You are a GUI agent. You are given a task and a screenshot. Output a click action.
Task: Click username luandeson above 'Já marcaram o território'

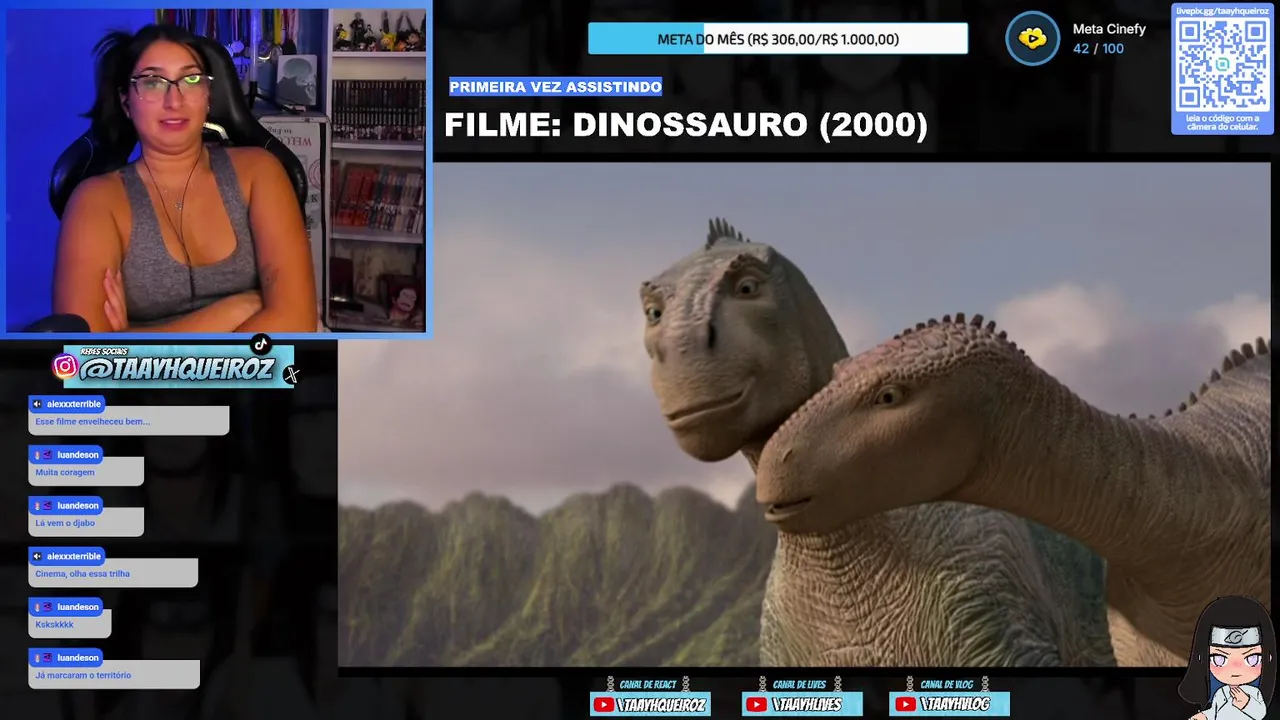[78, 658]
